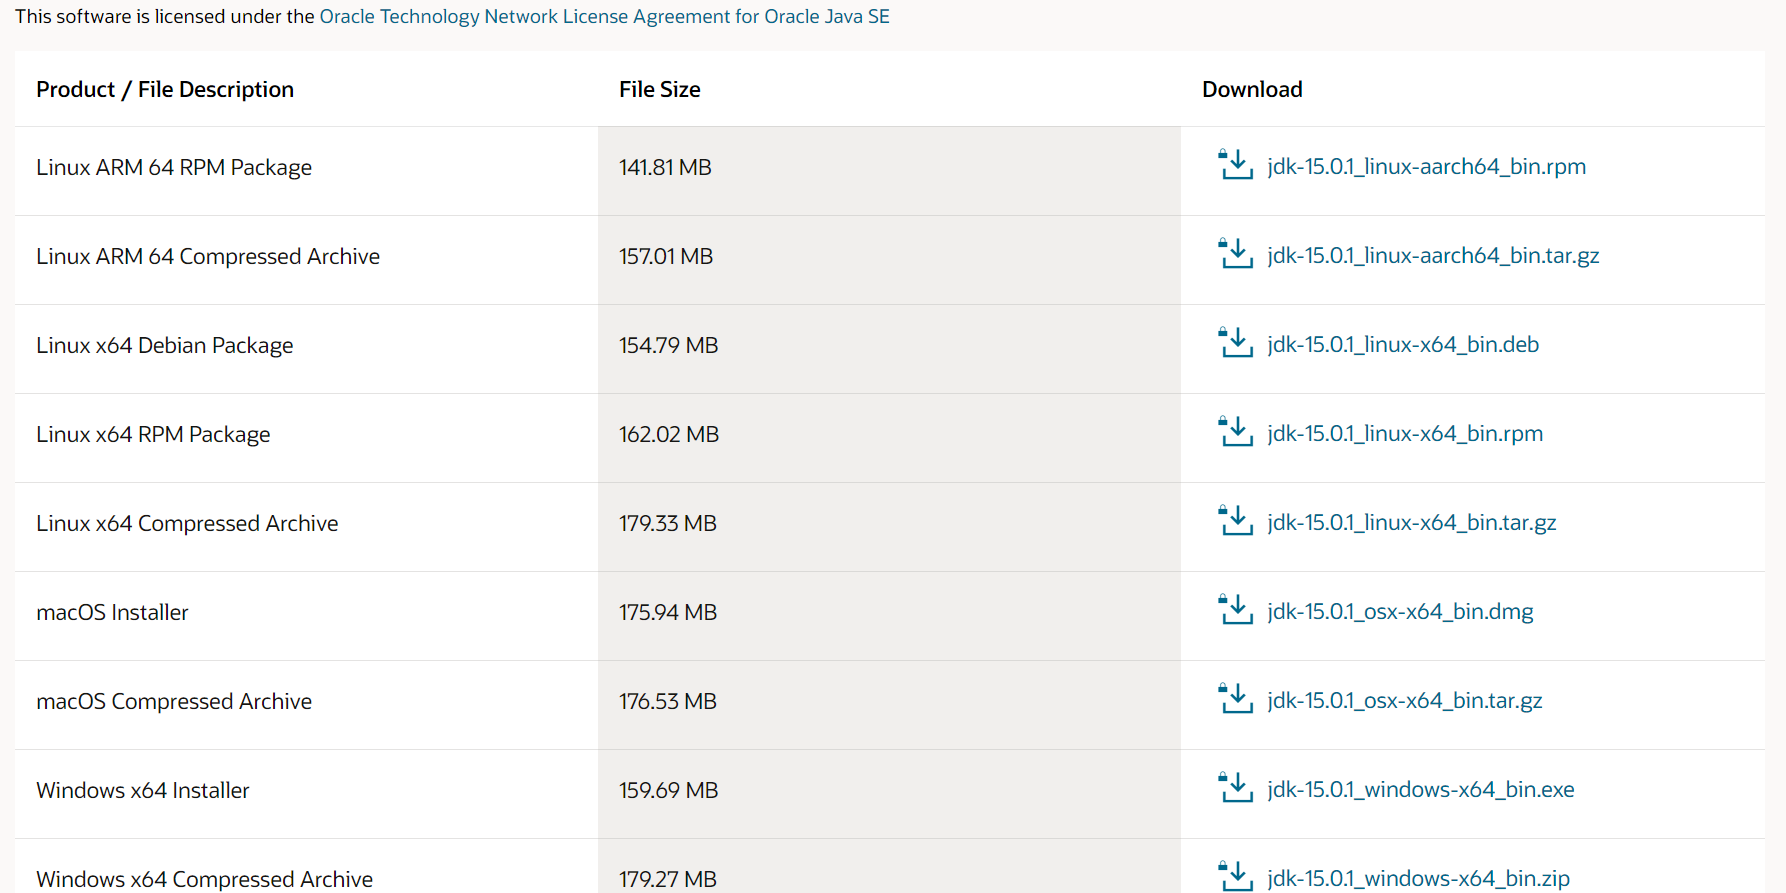1786x893 pixels.
Task: Click the 179.33 MB file size
Action: point(668,524)
